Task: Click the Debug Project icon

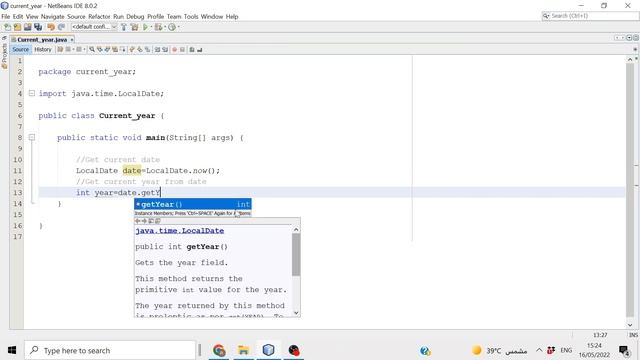Action: click(x=158, y=27)
